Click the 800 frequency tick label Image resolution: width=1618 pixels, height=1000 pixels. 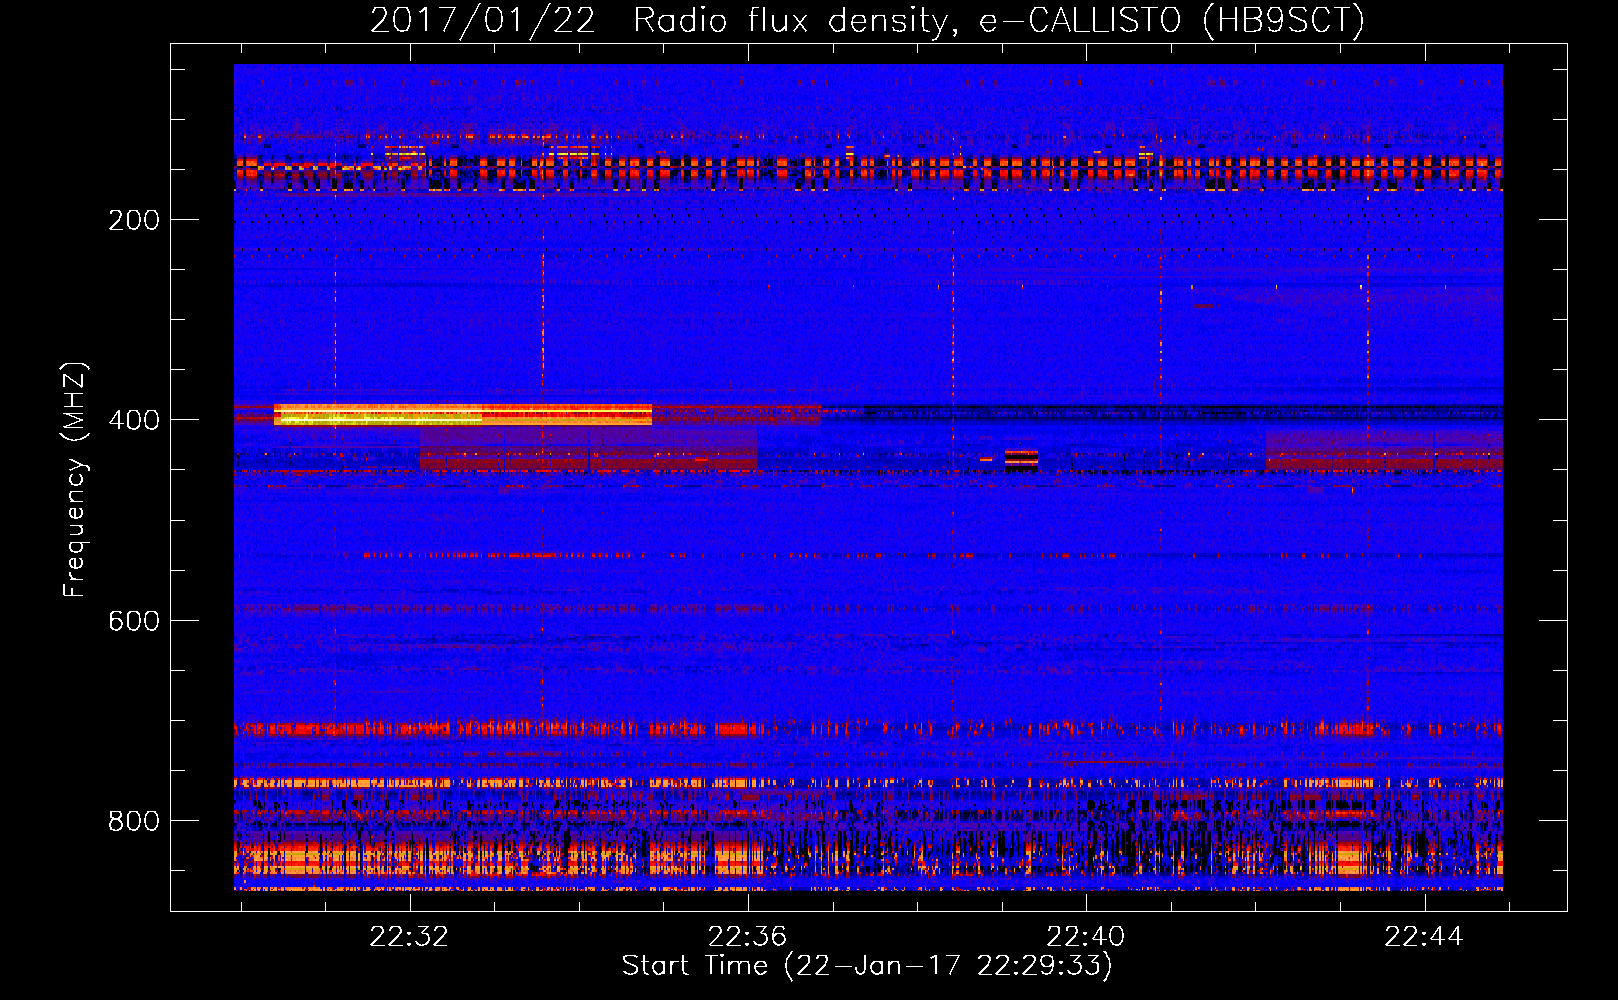click(x=134, y=821)
